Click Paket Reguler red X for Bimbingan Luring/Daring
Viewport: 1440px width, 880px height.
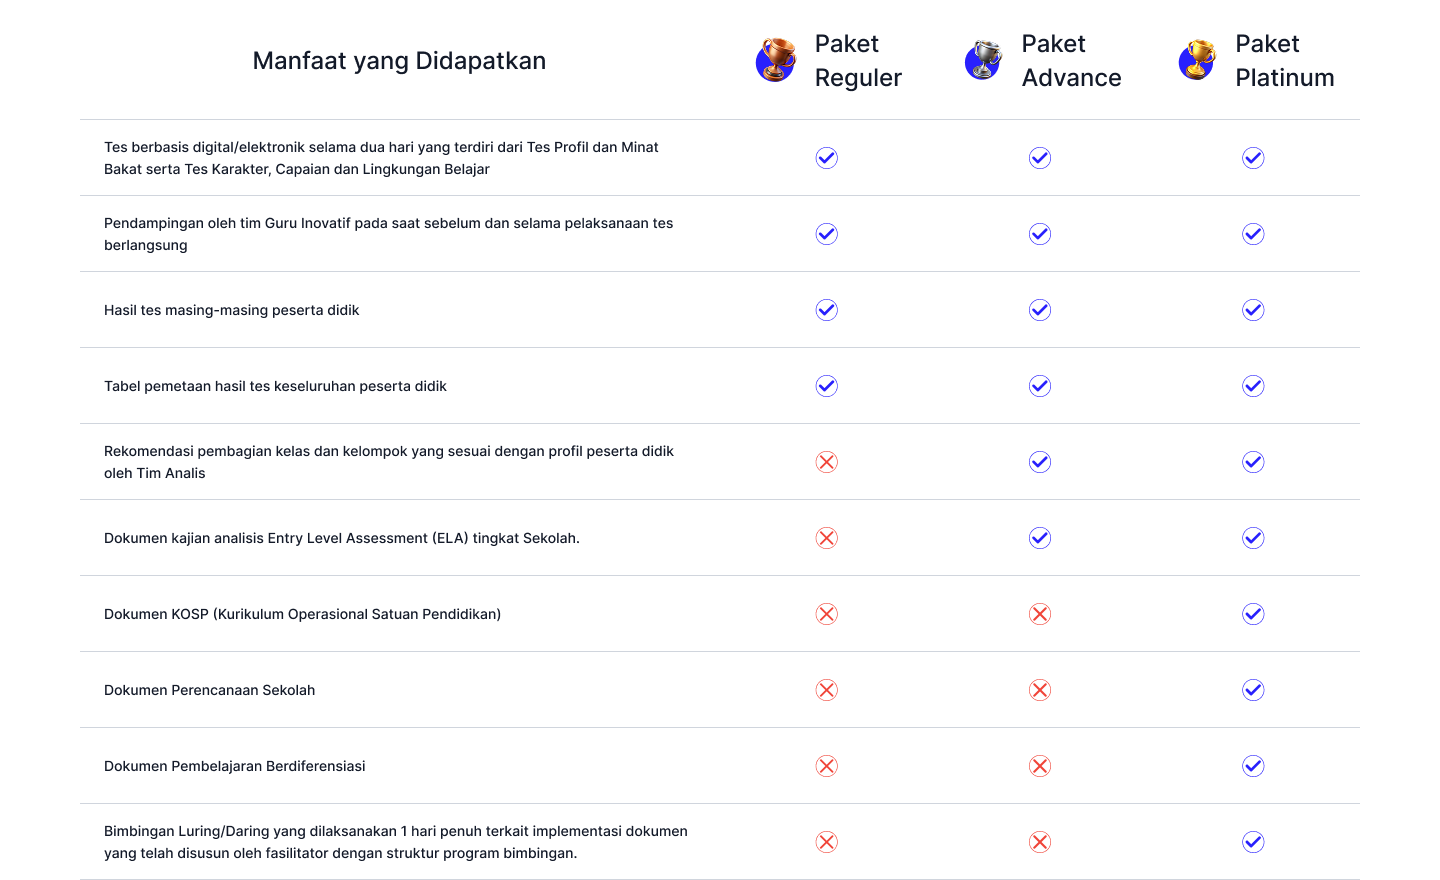[x=826, y=842]
